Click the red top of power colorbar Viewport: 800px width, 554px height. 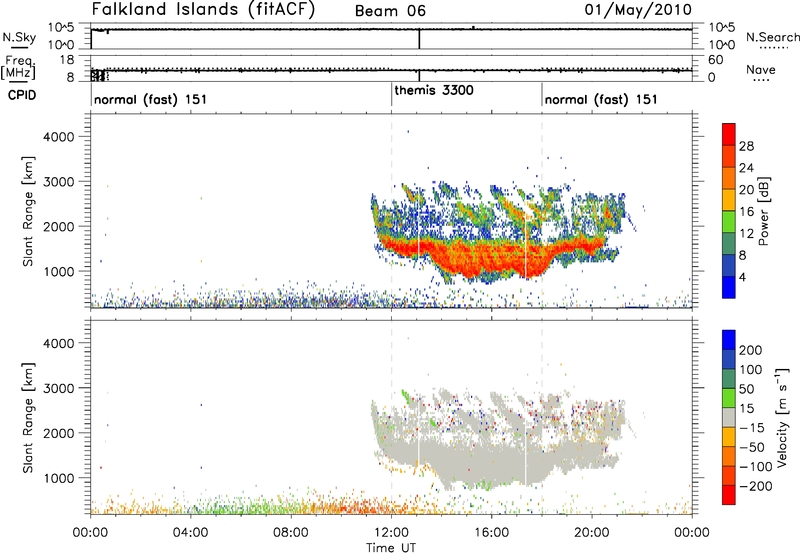[x=729, y=134]
